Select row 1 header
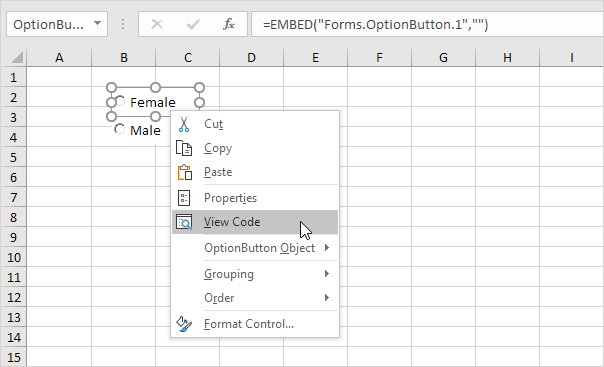The width and height of the screenshot is (604, 367). click(x=13, y=77)
